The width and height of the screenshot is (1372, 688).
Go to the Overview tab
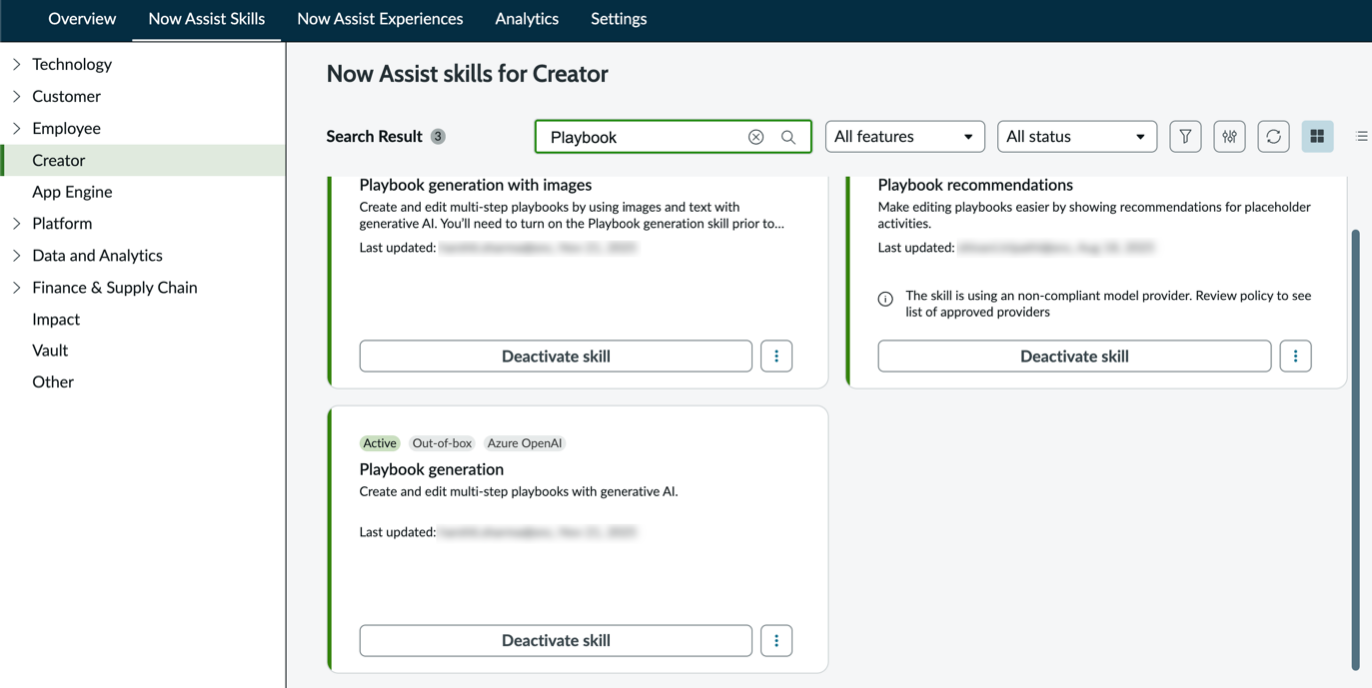point(82,19)
